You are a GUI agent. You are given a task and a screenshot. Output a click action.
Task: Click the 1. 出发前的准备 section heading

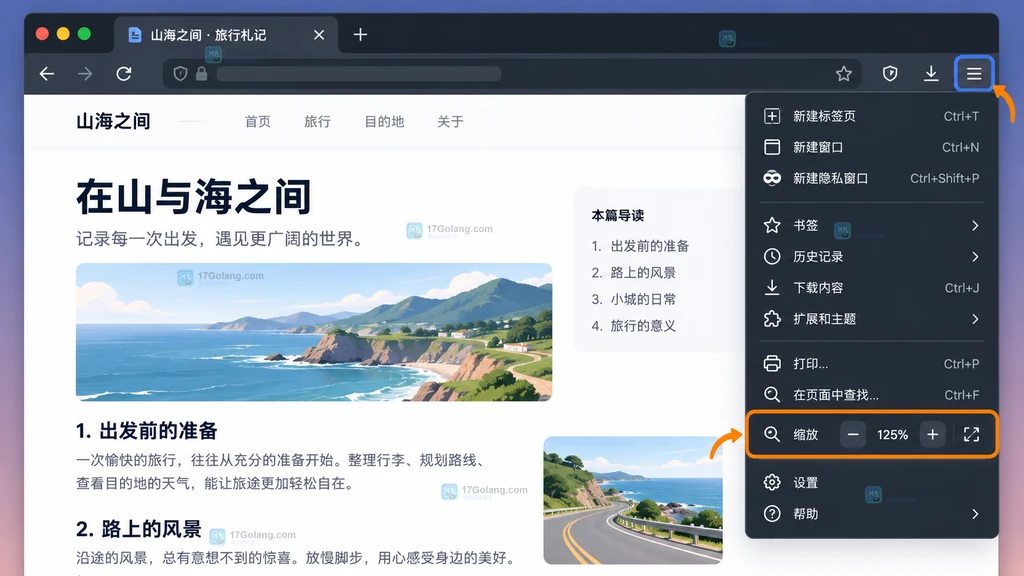[x=147, y=431]
